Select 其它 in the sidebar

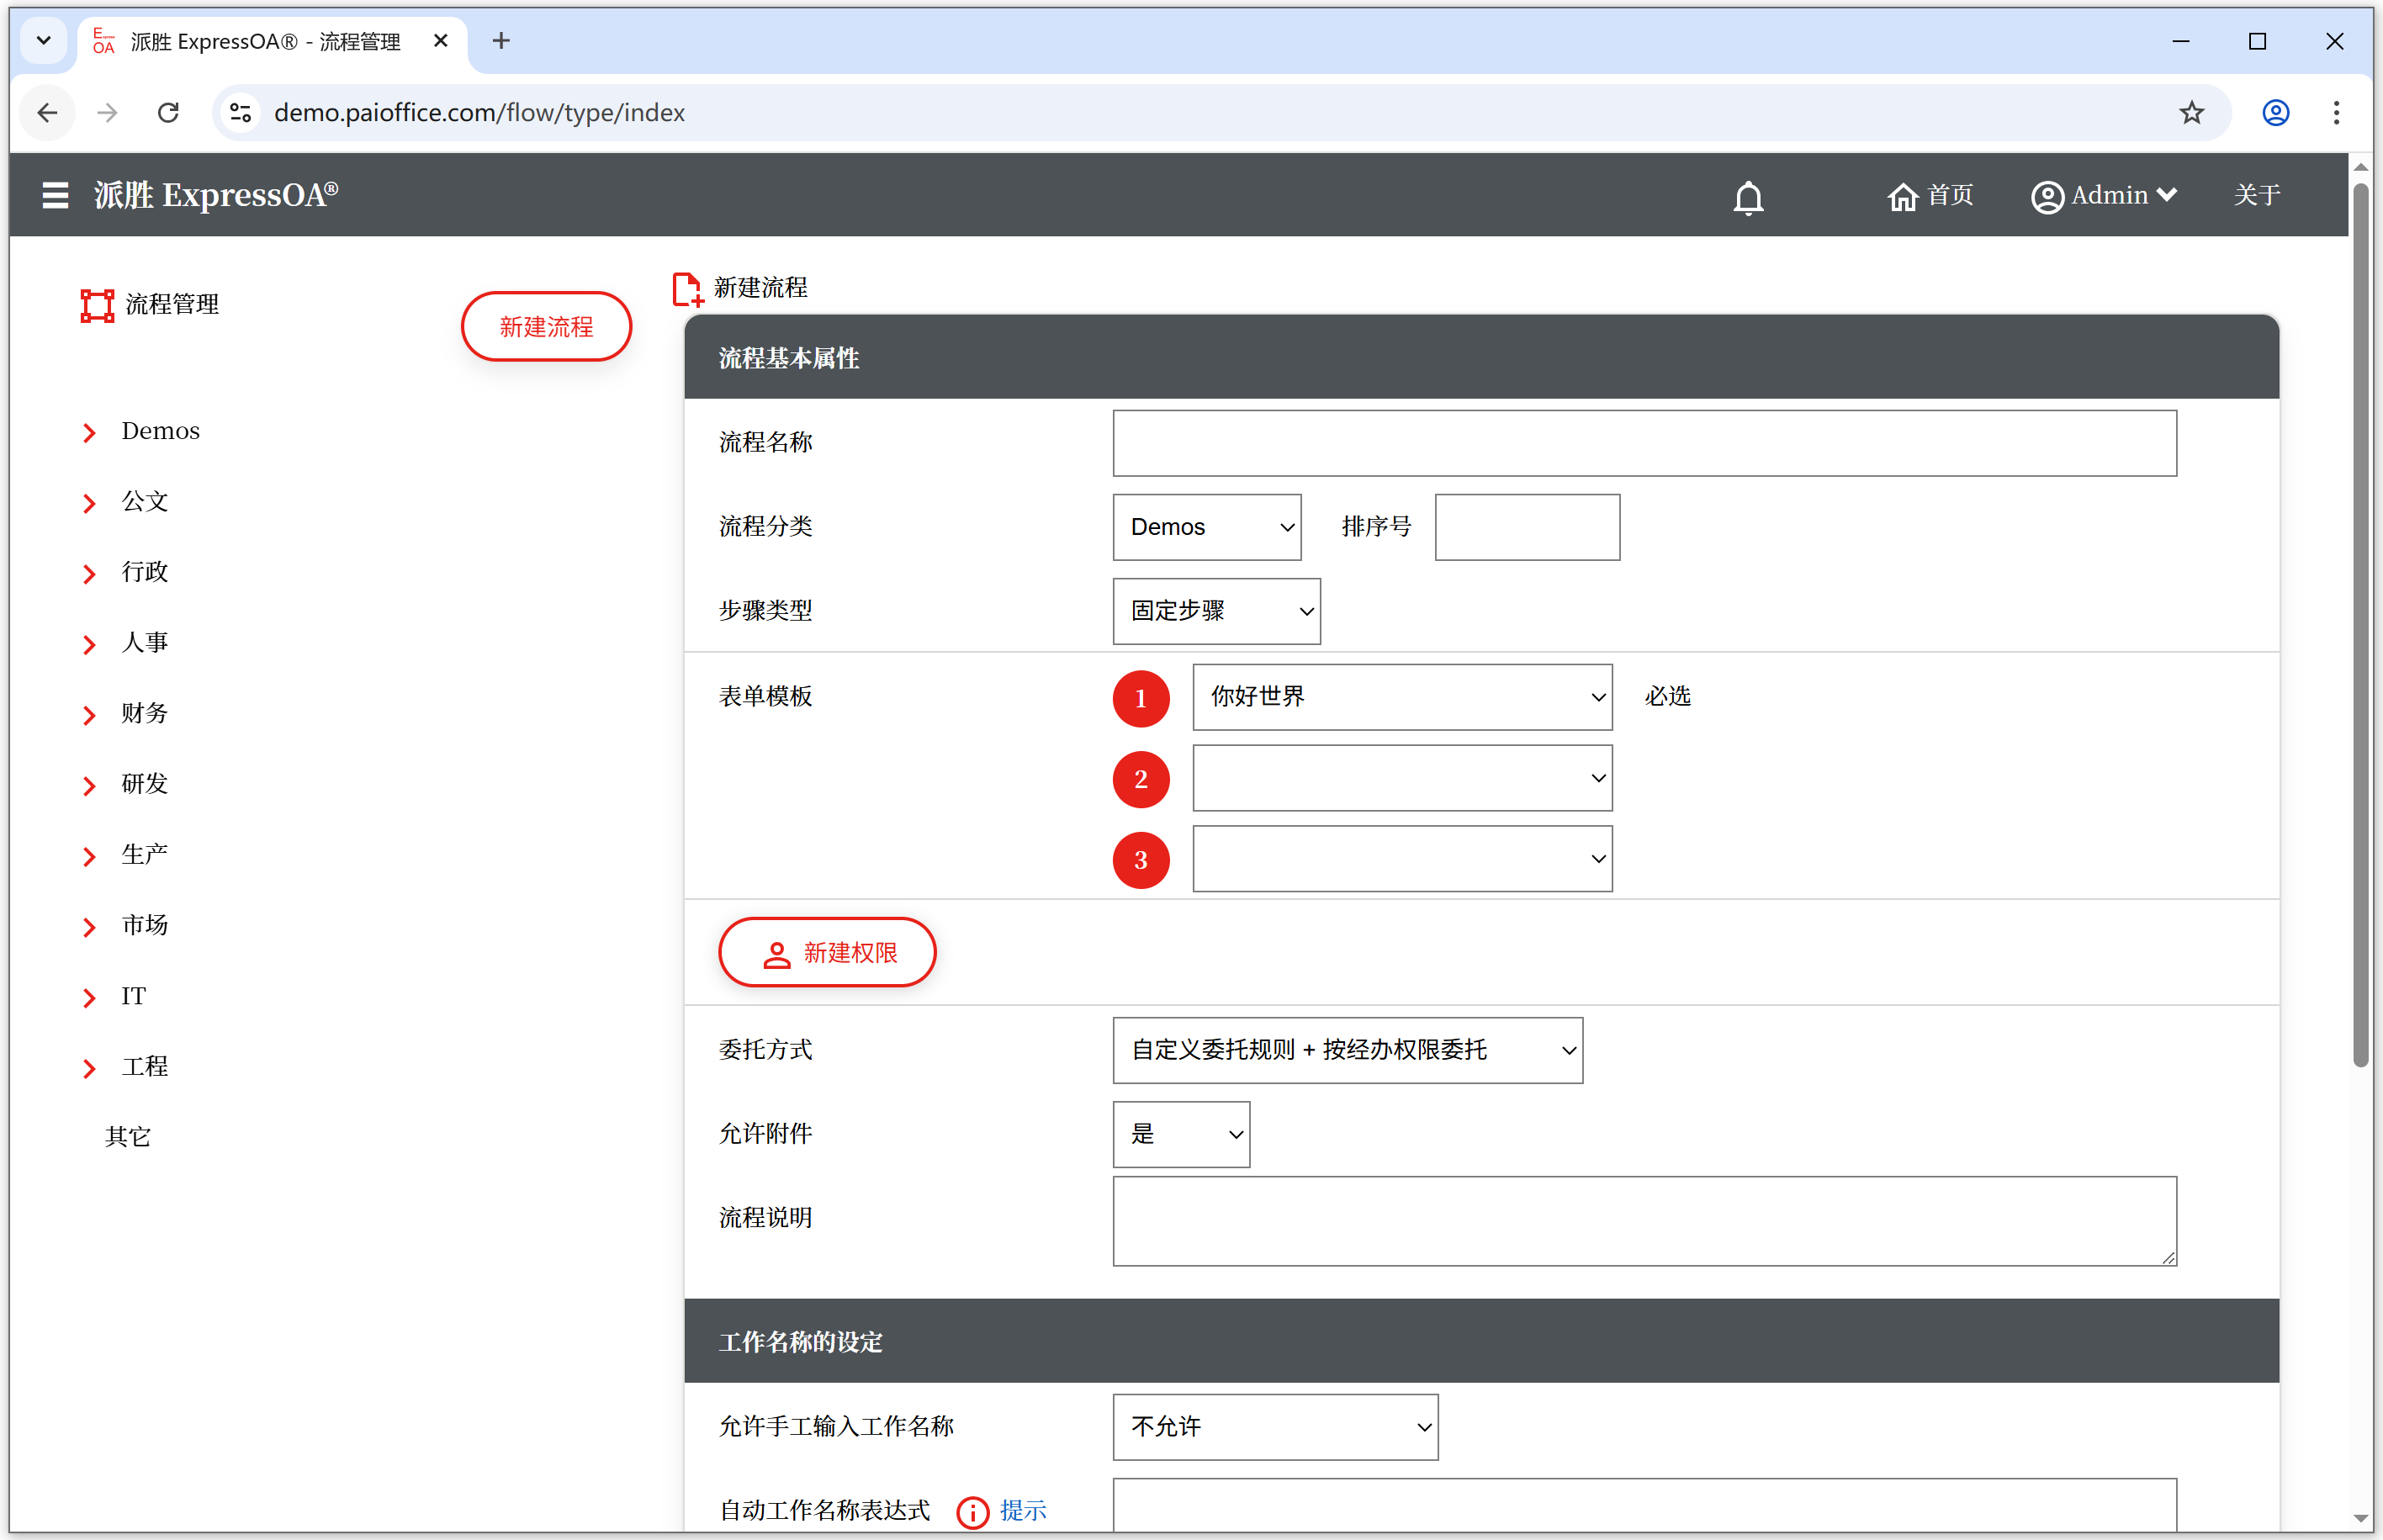pos(128,1136)
